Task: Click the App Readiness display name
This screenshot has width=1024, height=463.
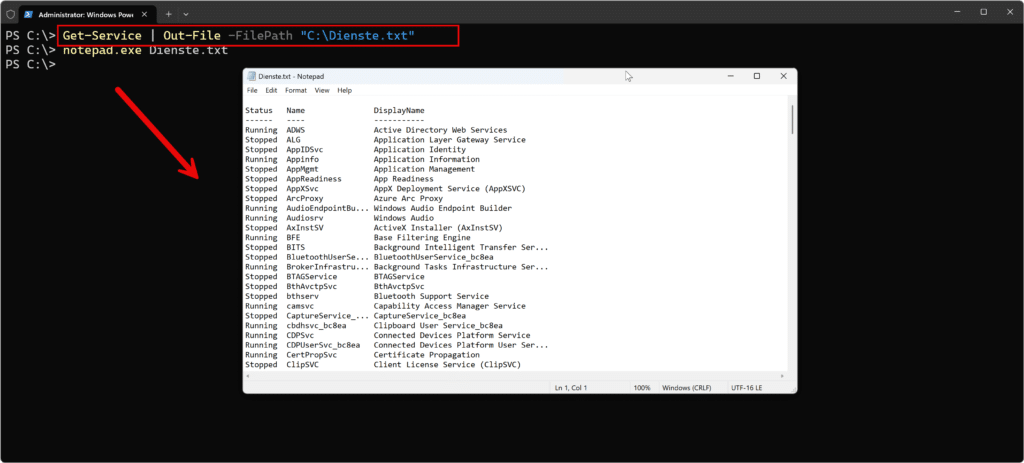Action: pos(404,179)
